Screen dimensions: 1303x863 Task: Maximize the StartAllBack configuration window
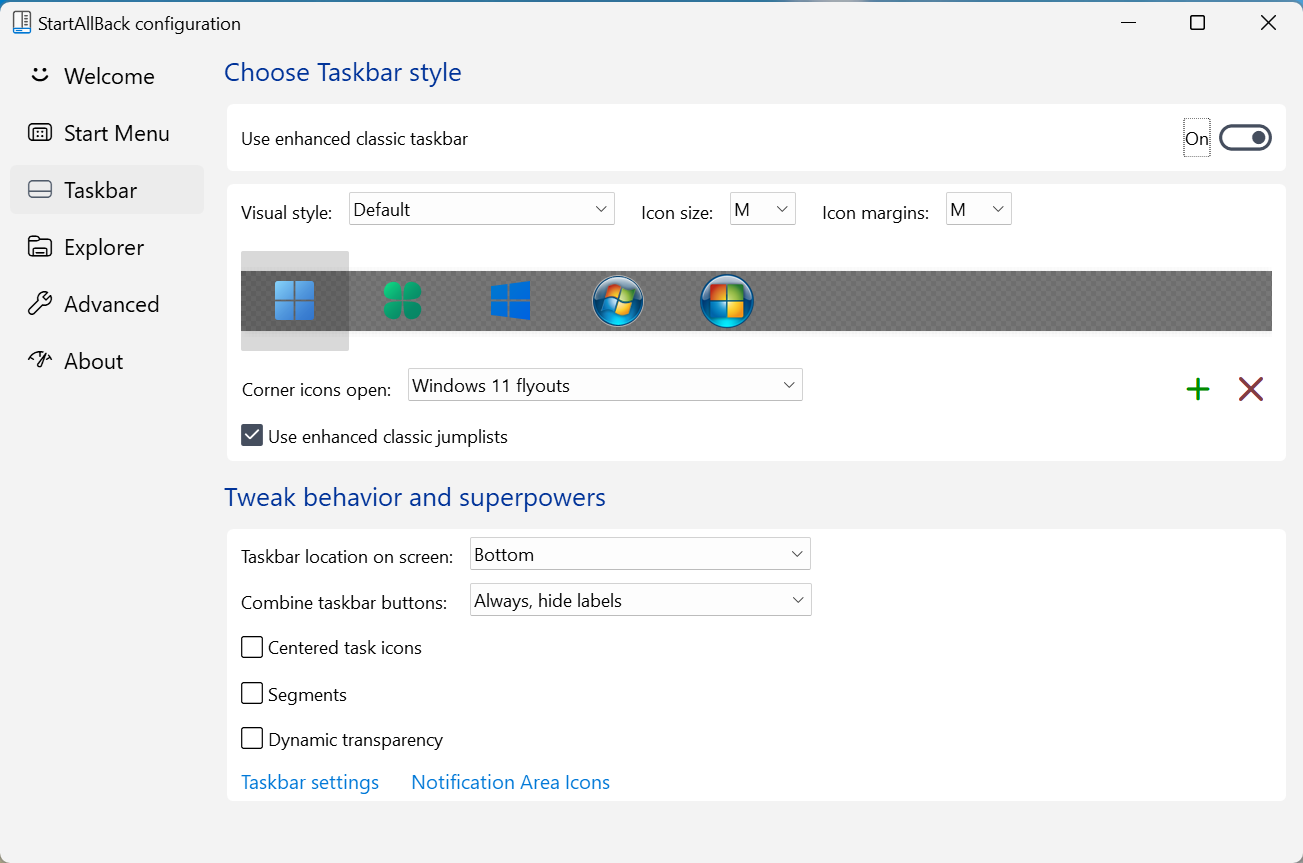(x=1197, y=23)
